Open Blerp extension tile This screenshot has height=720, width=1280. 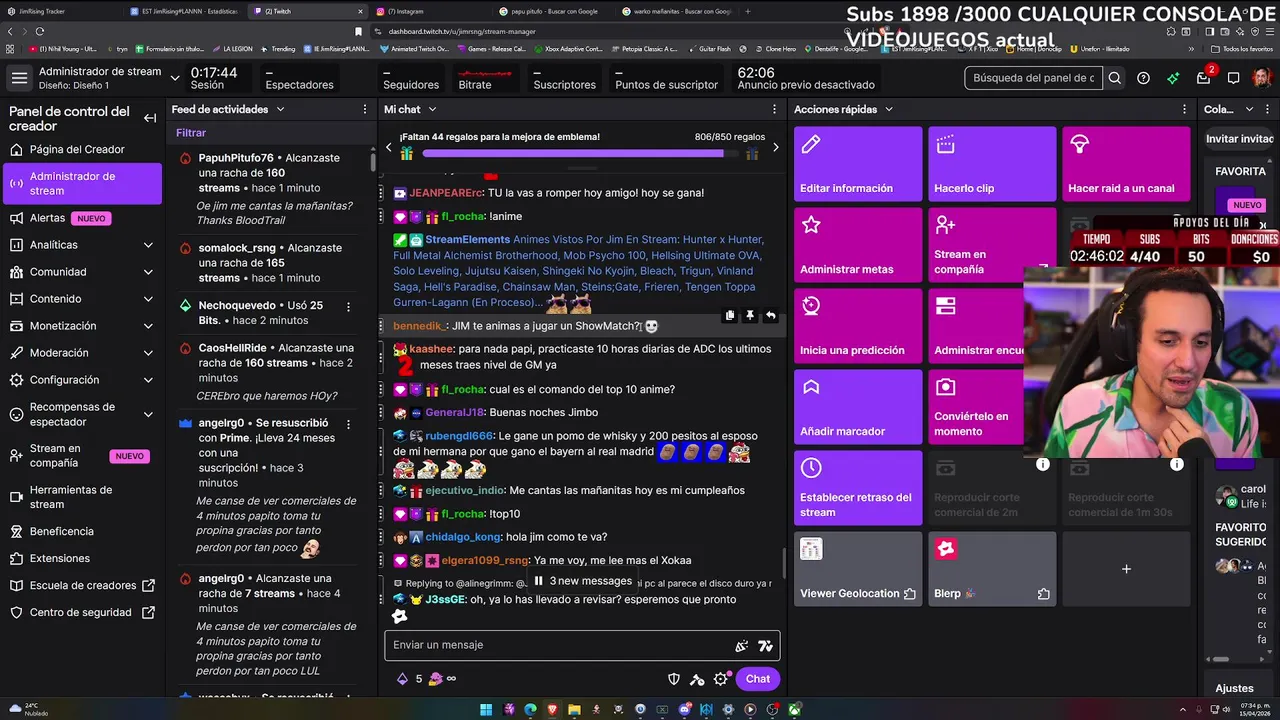click(992, 569)
